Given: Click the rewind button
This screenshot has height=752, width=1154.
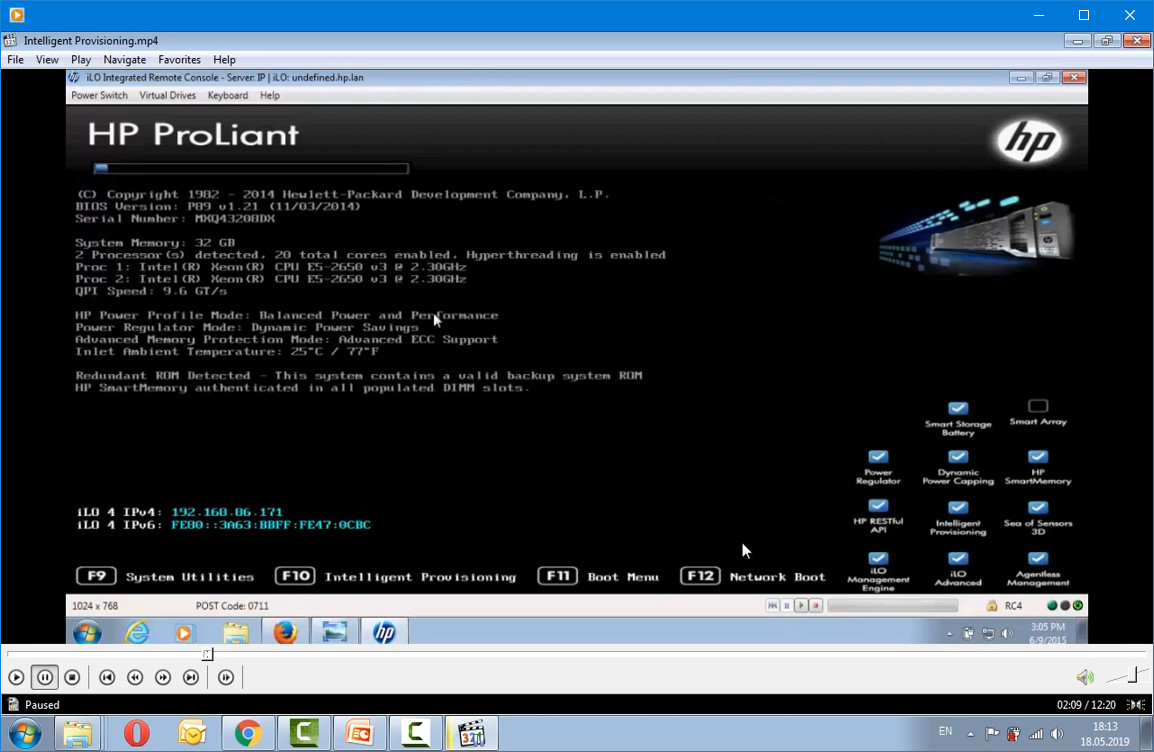Looking at the screenshot, I should [x=135, y=677].
